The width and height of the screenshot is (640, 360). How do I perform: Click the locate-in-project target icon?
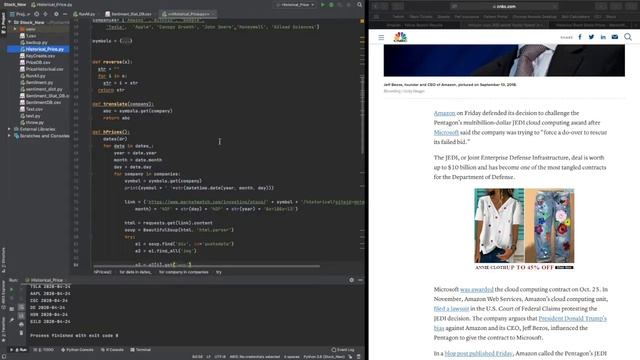point(37,14)
